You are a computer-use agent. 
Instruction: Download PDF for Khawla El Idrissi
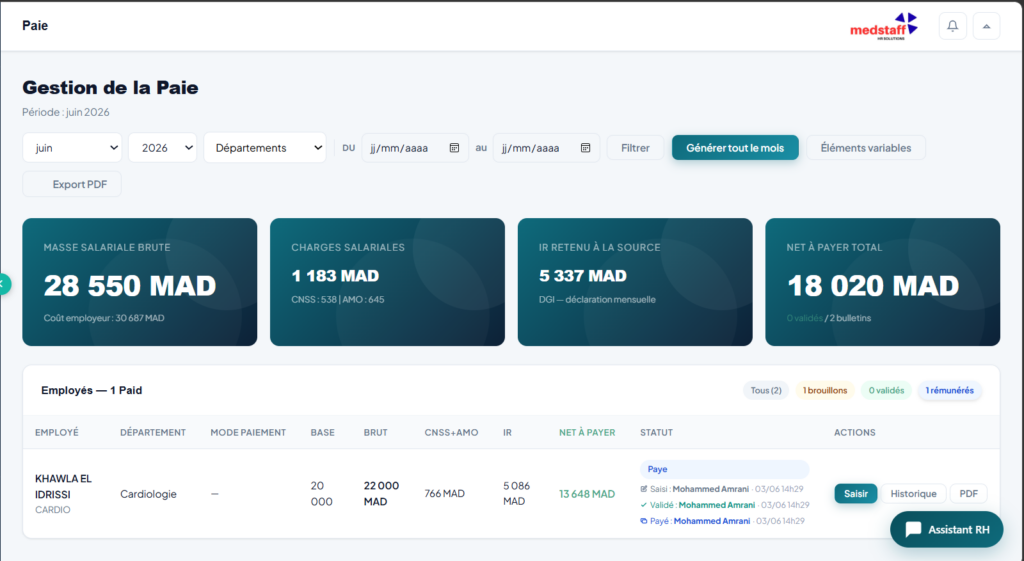[x=968, y=494]
